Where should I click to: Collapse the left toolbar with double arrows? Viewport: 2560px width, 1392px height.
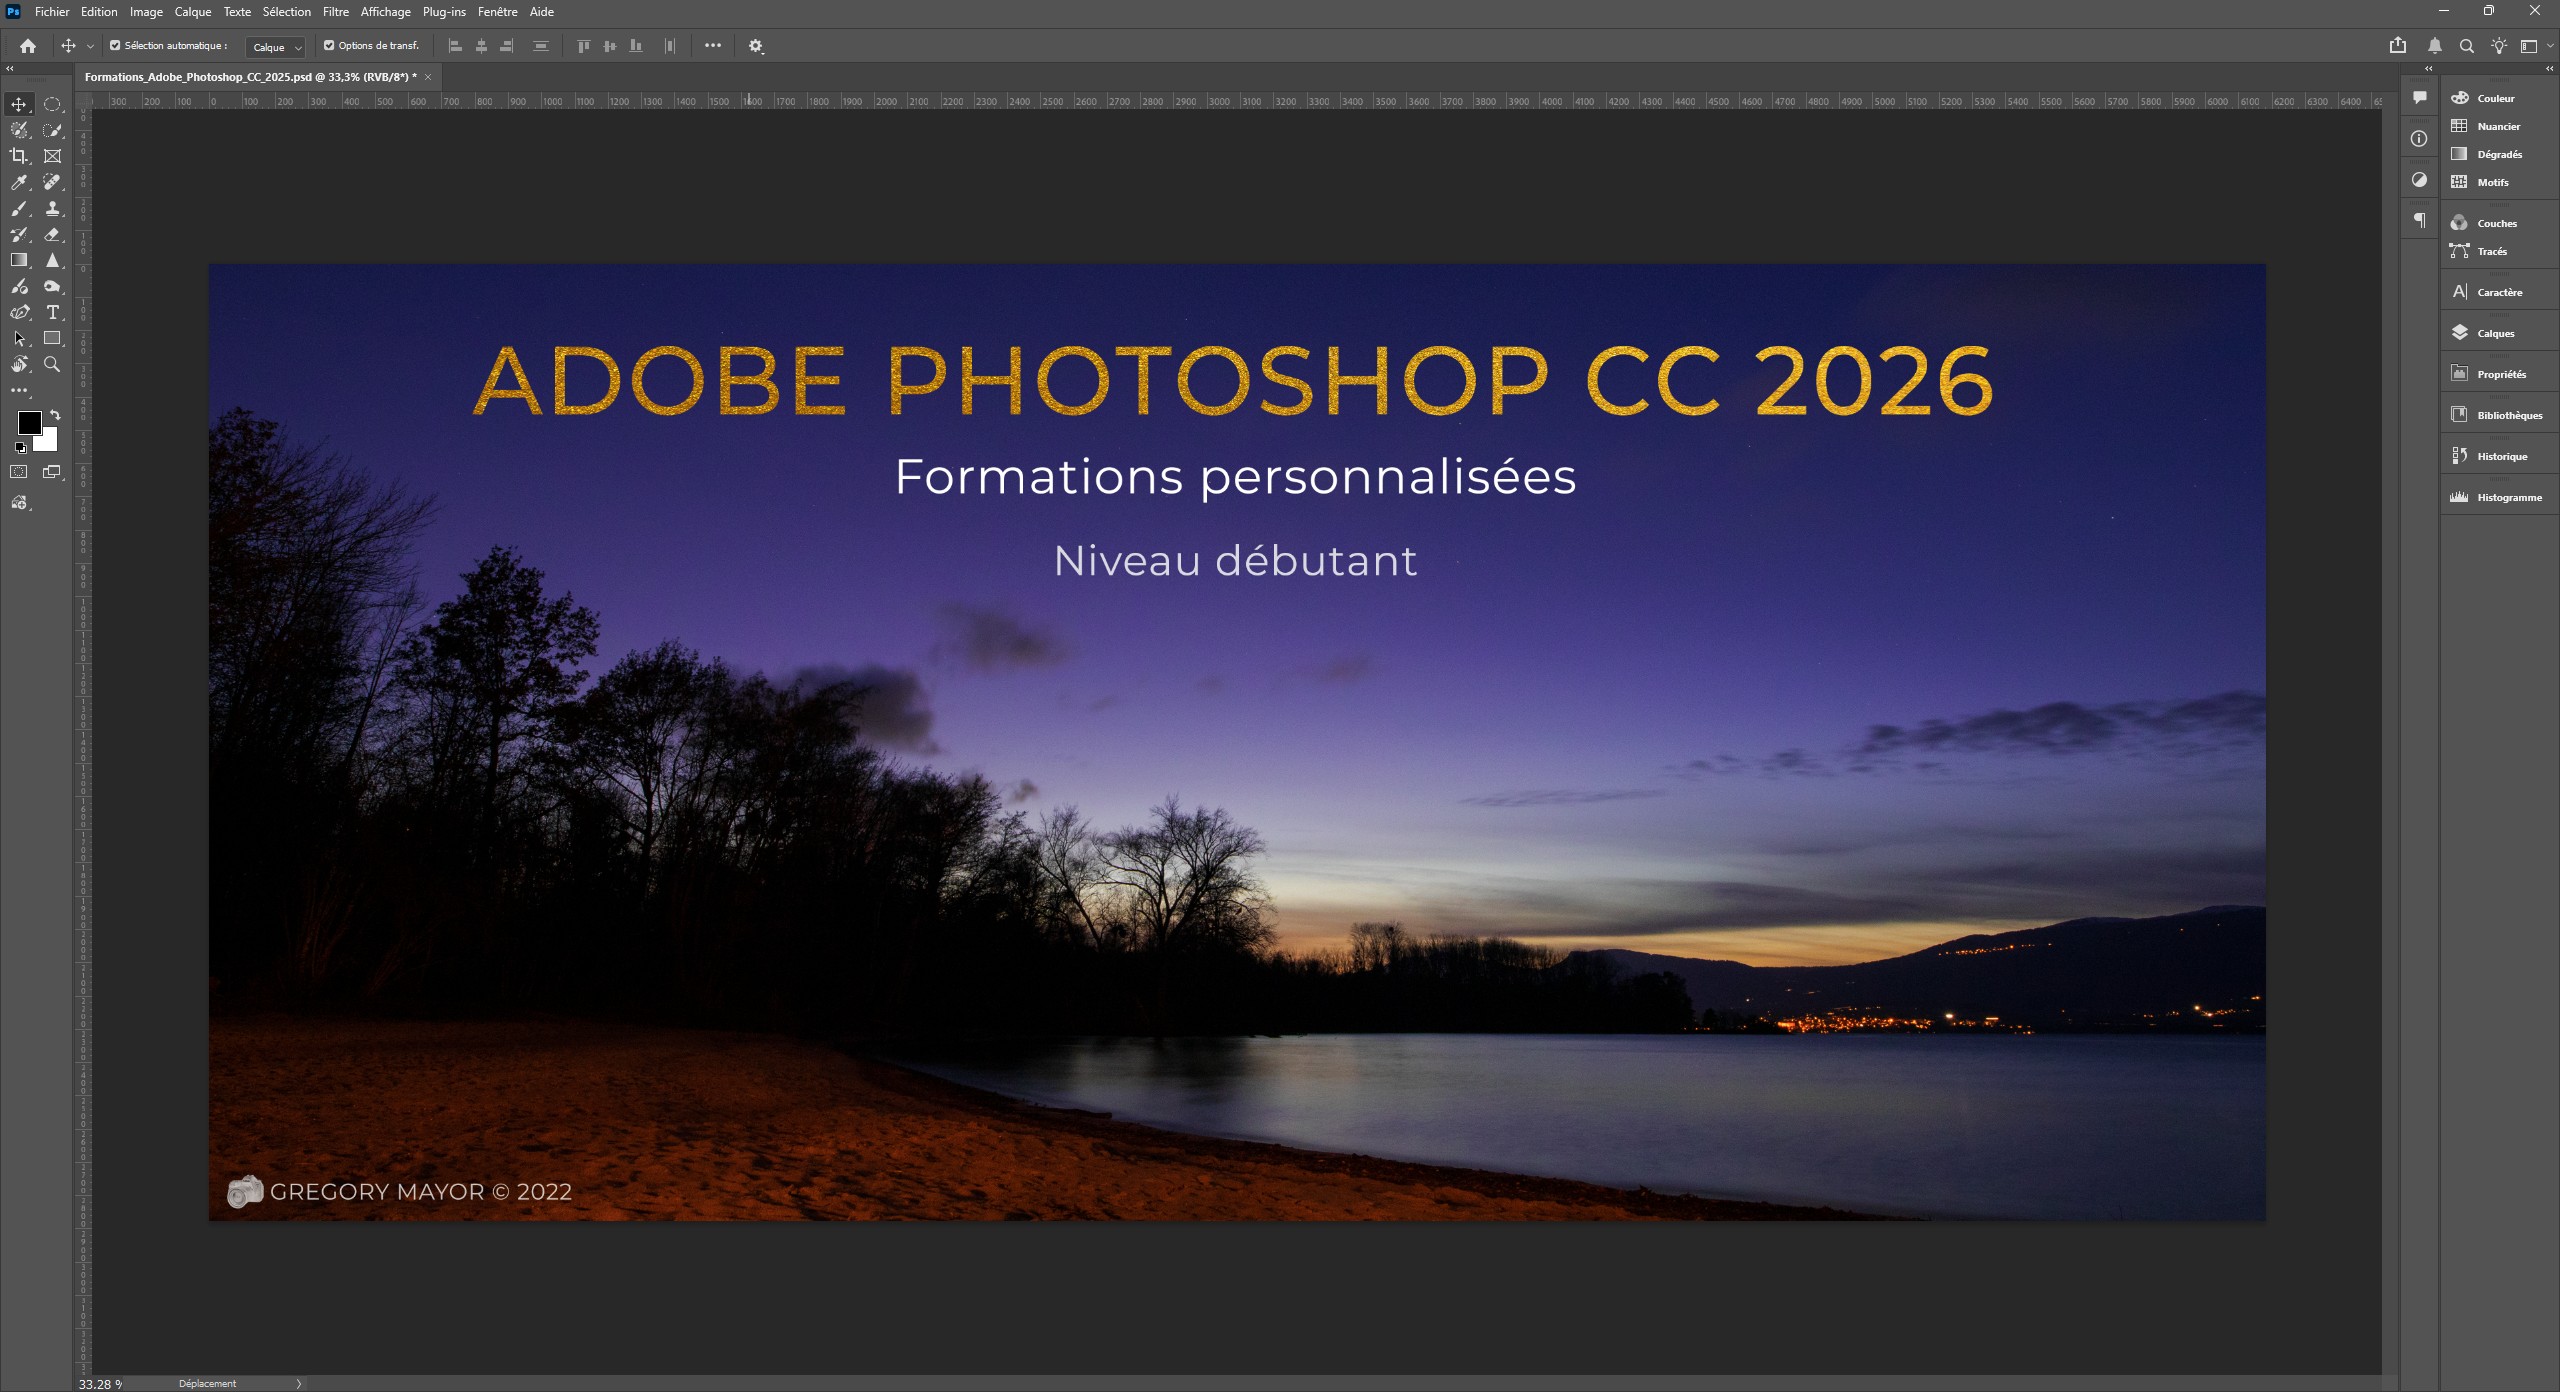point(10,69)
